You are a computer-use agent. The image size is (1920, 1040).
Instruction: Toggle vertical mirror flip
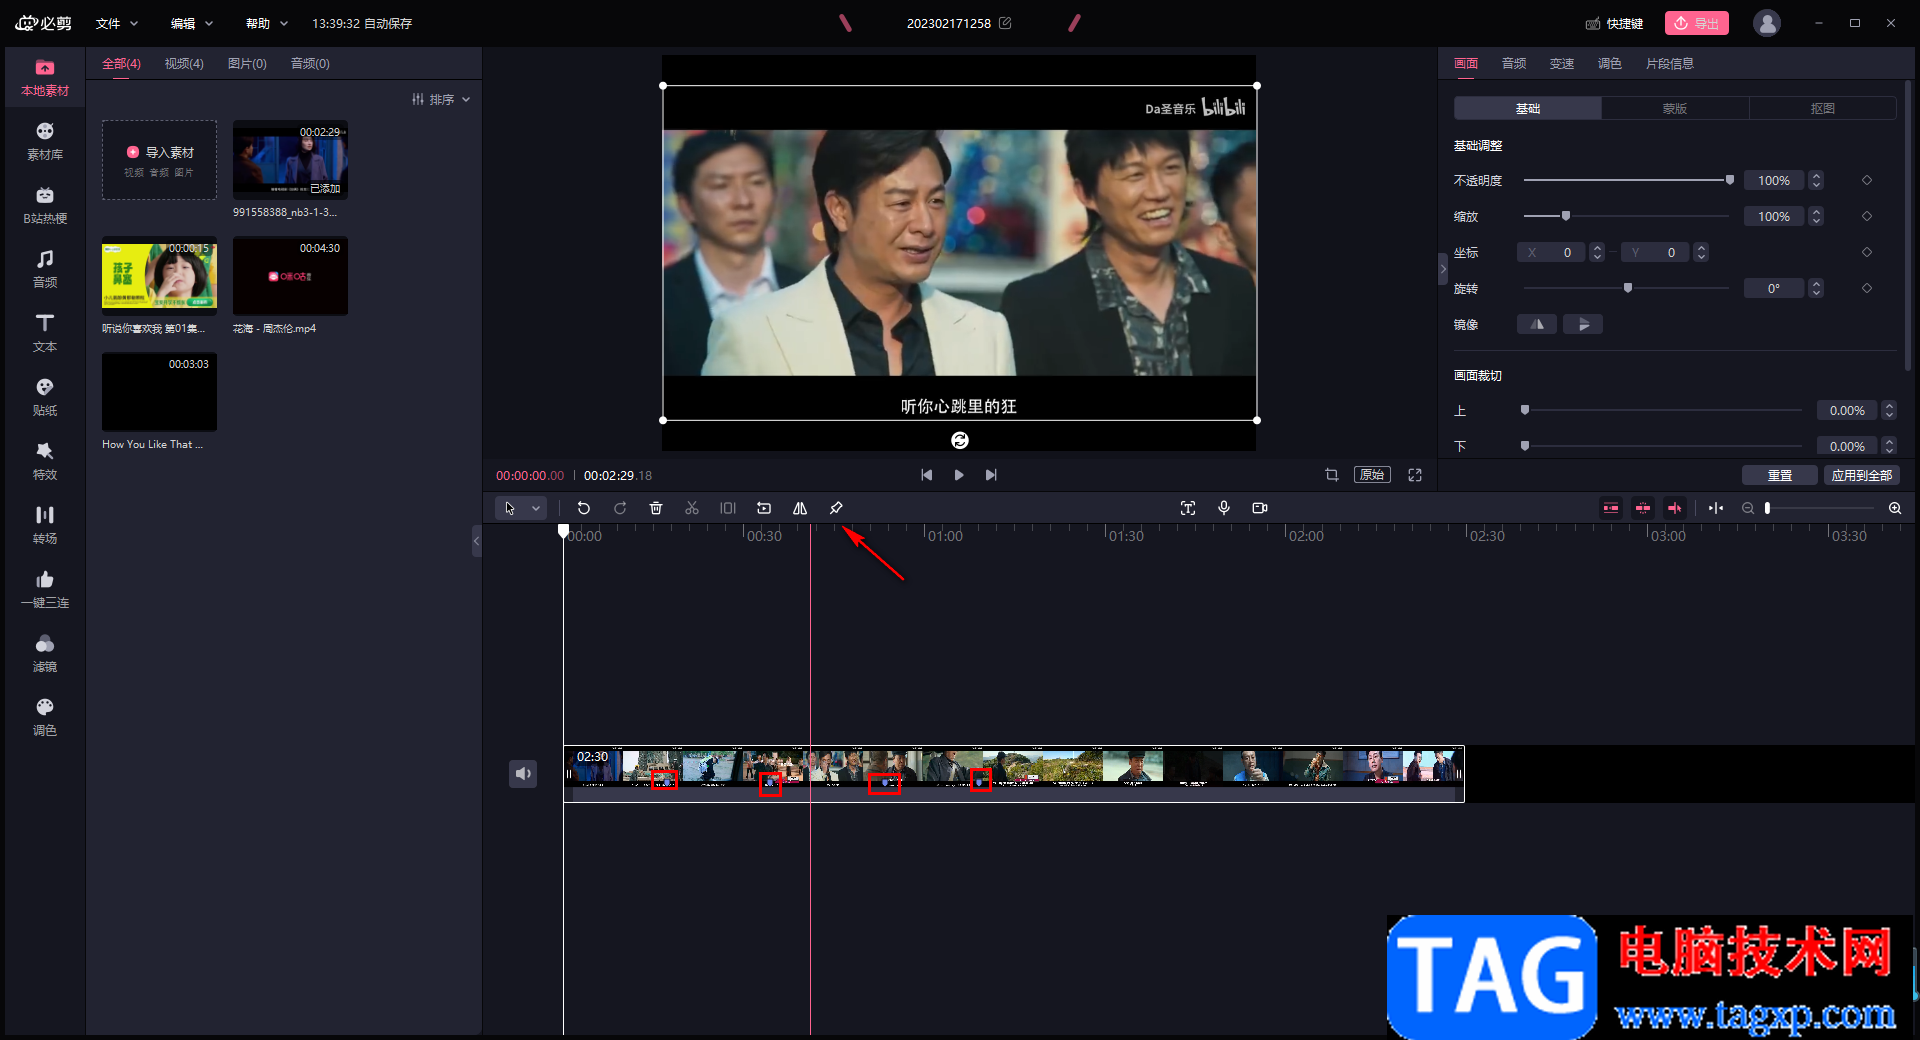point(1583,324)
